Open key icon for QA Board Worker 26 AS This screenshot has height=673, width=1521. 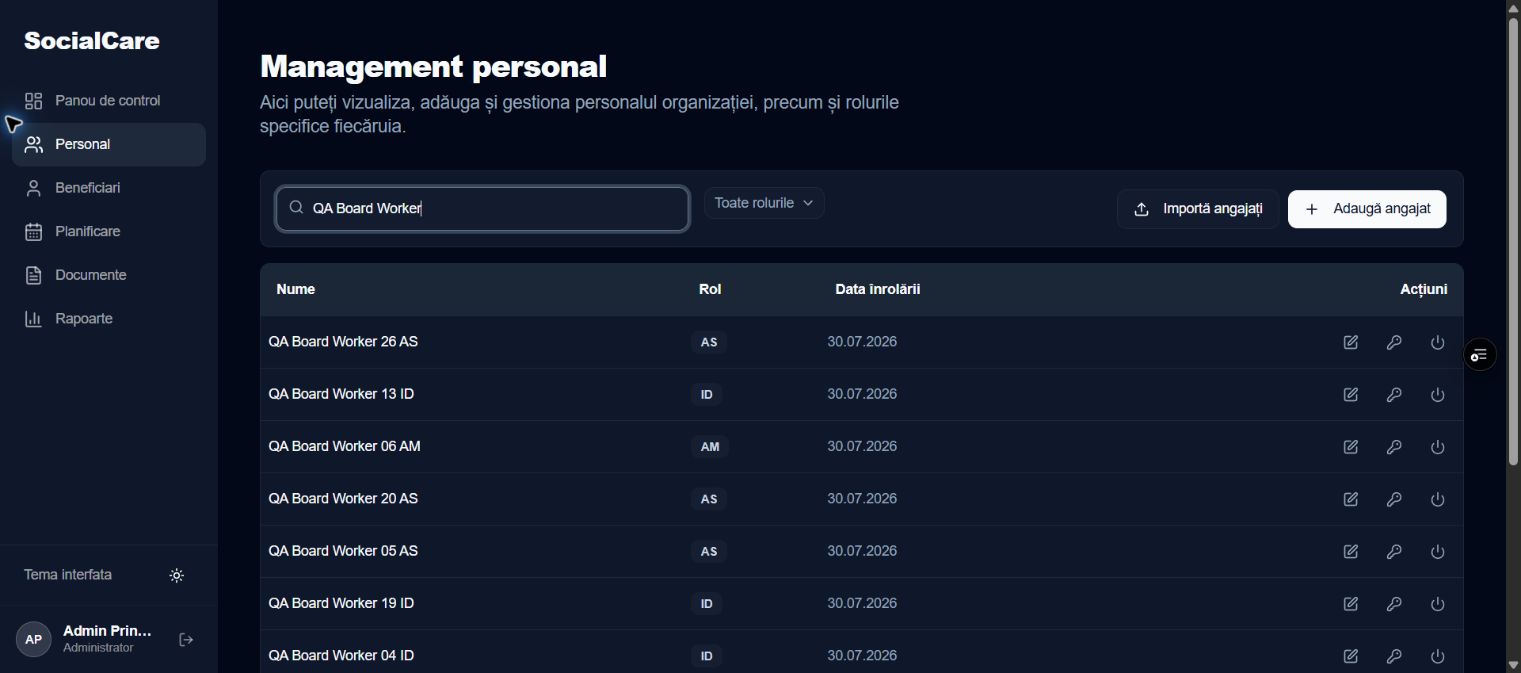[1394, 343]
